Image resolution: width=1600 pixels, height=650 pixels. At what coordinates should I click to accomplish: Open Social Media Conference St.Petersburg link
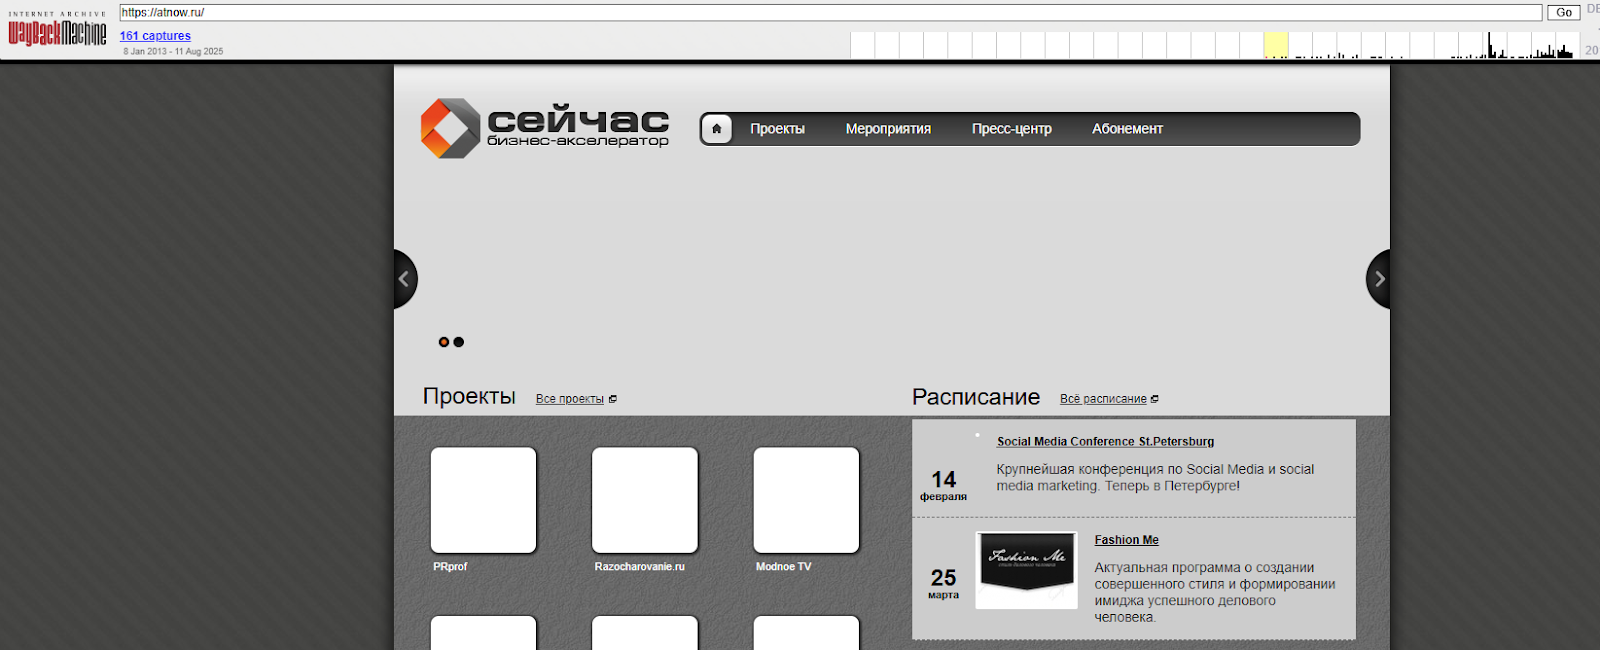coord(1105,442)
